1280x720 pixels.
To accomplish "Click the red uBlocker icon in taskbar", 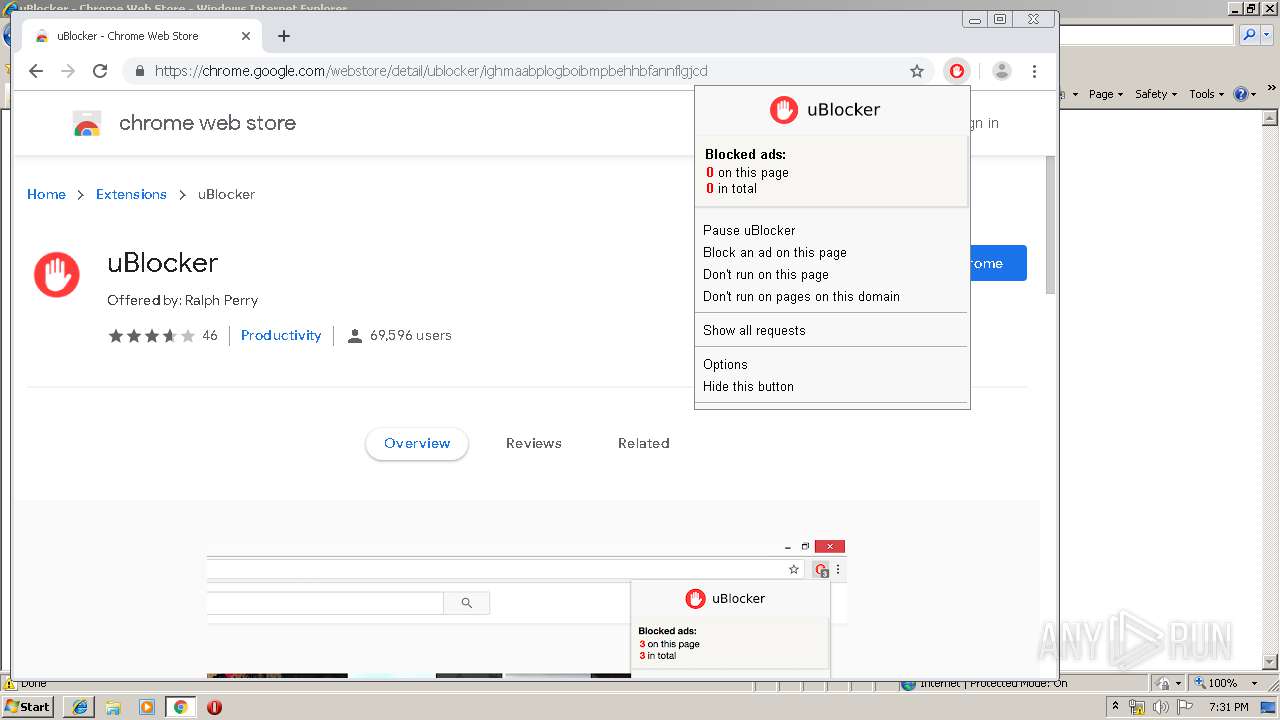I will coord(214,707).
